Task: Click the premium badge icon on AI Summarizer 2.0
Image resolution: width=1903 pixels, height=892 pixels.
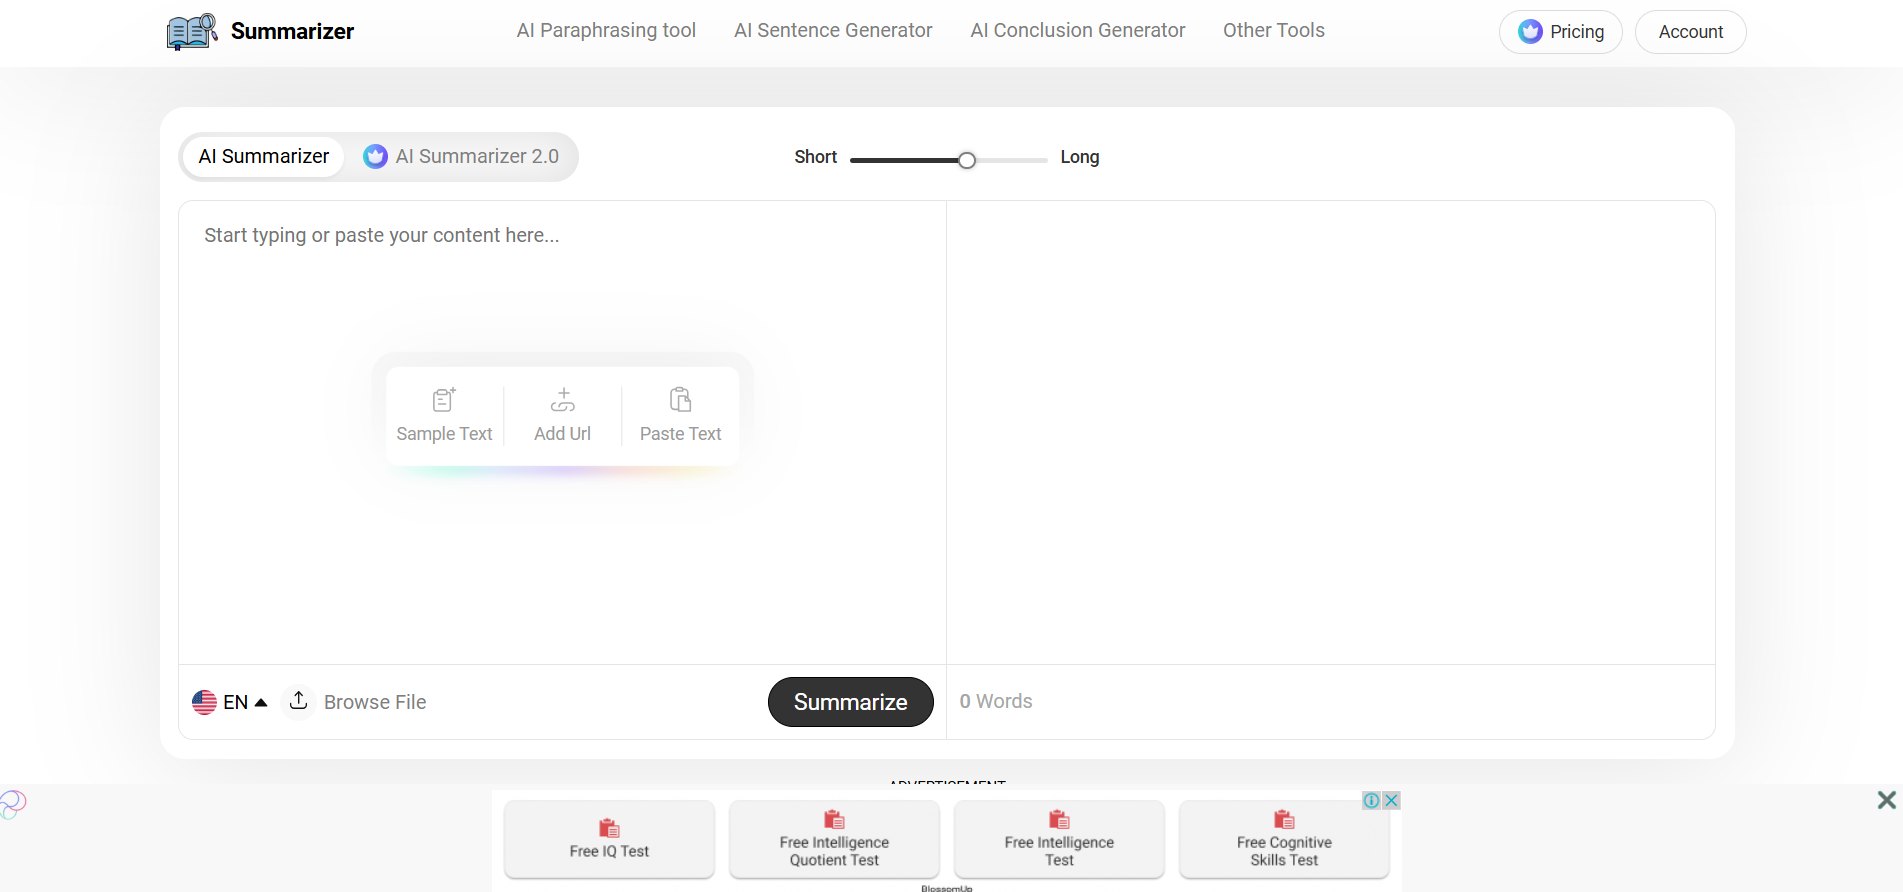Action: 375,157
